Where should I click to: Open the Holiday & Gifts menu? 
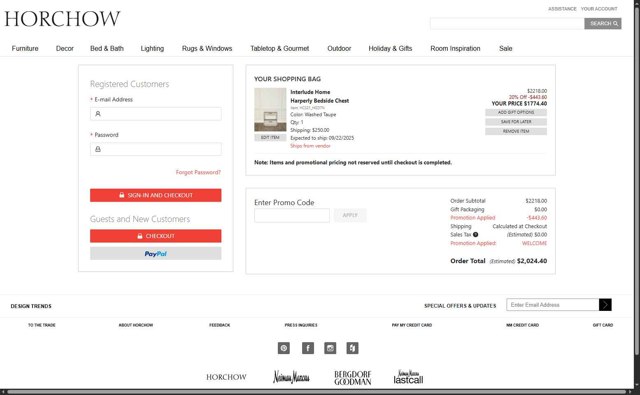click(x=390, y=49)
